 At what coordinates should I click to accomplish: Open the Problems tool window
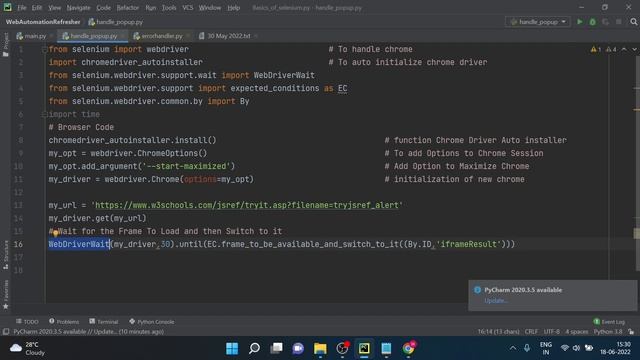point(64,322)
